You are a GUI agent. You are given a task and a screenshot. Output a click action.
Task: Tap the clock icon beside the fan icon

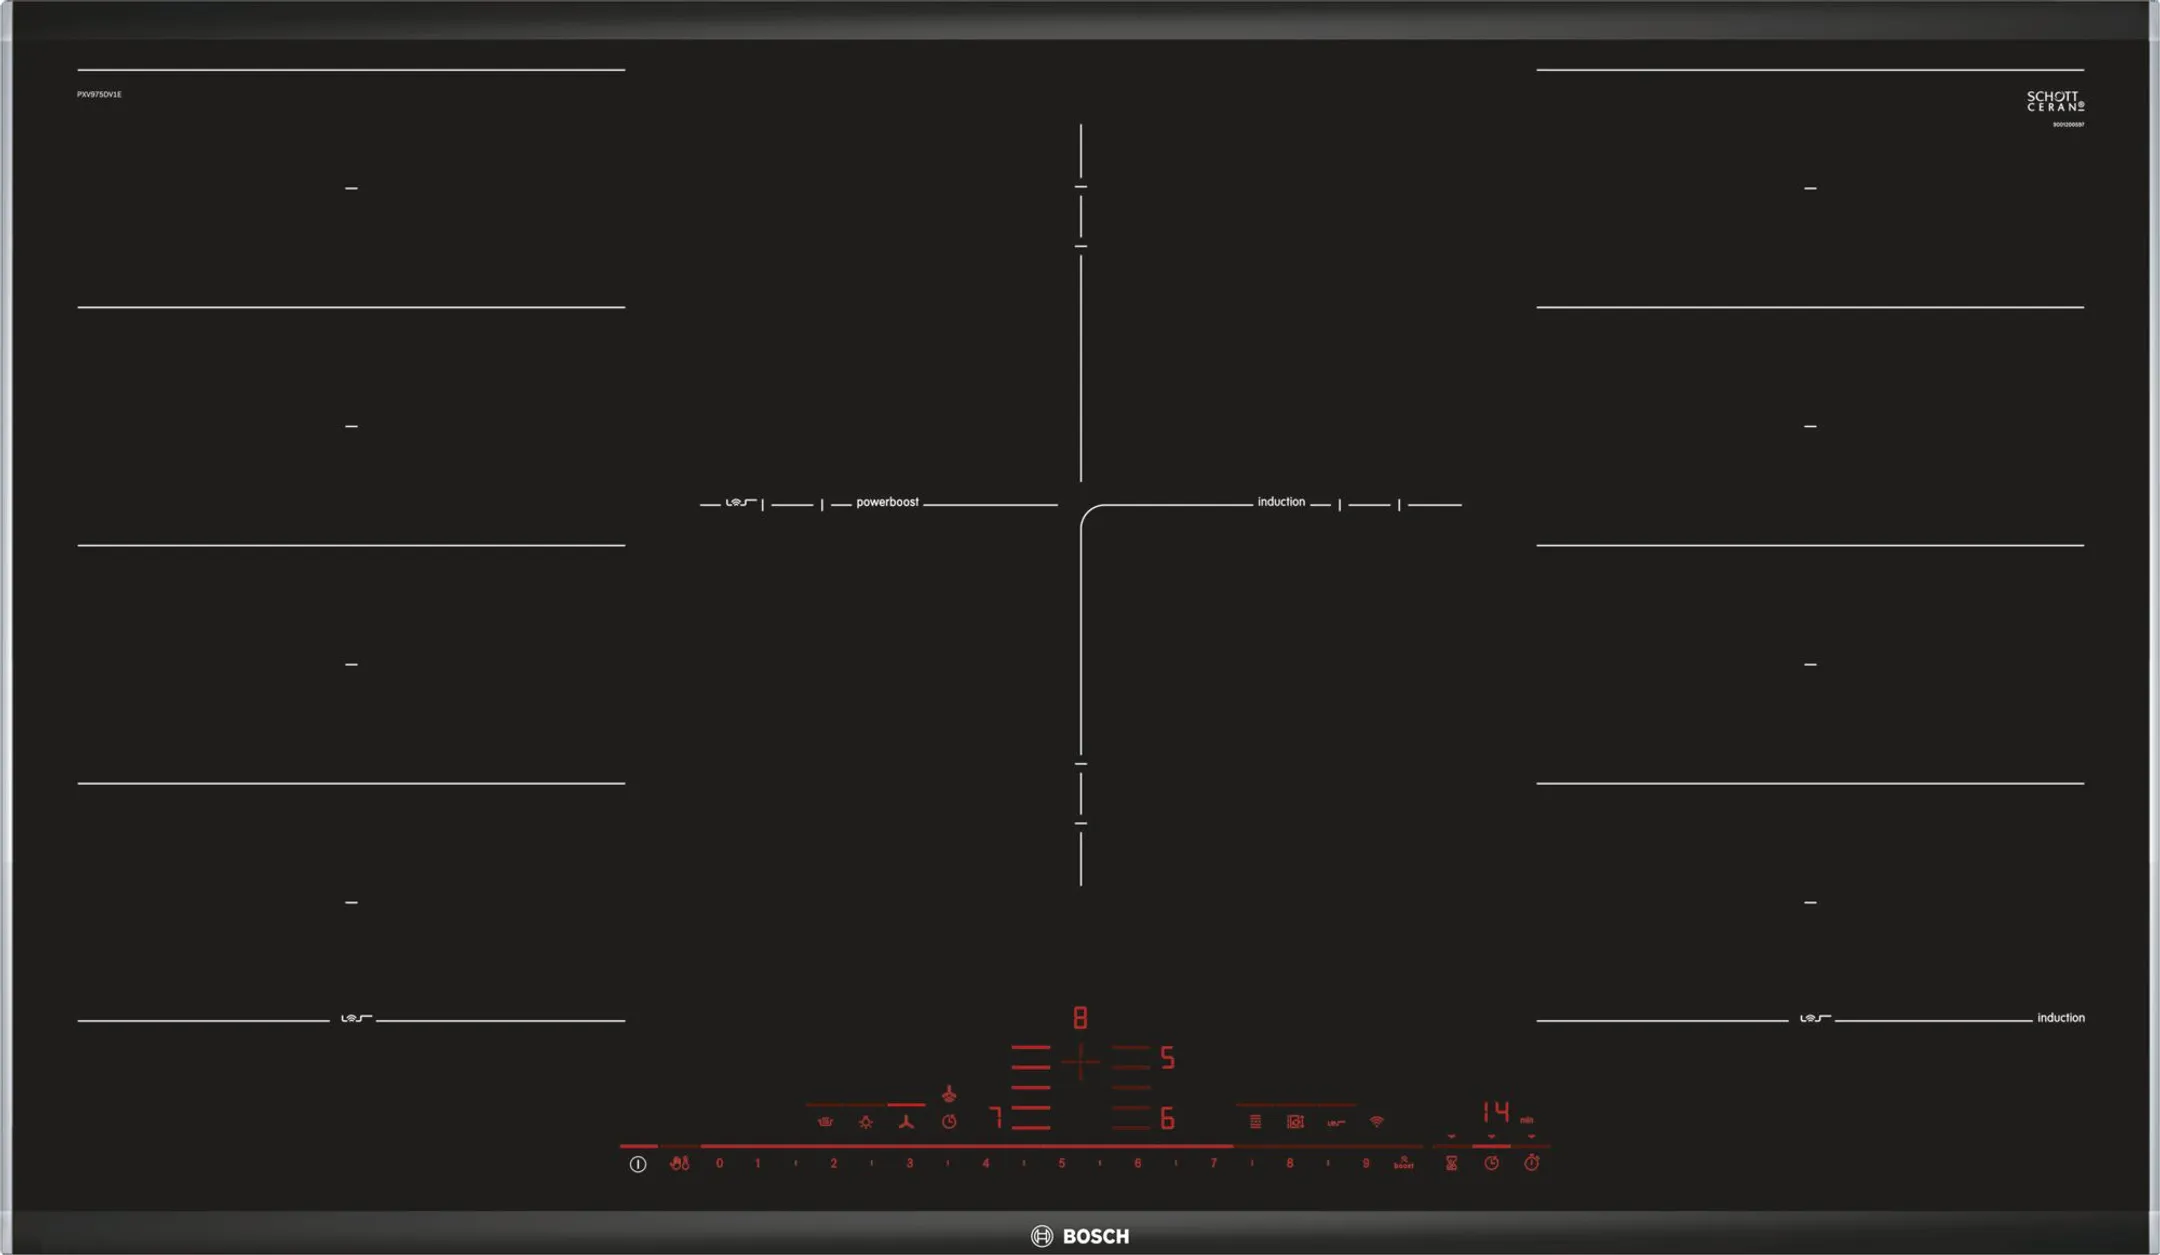(949, 1122)
